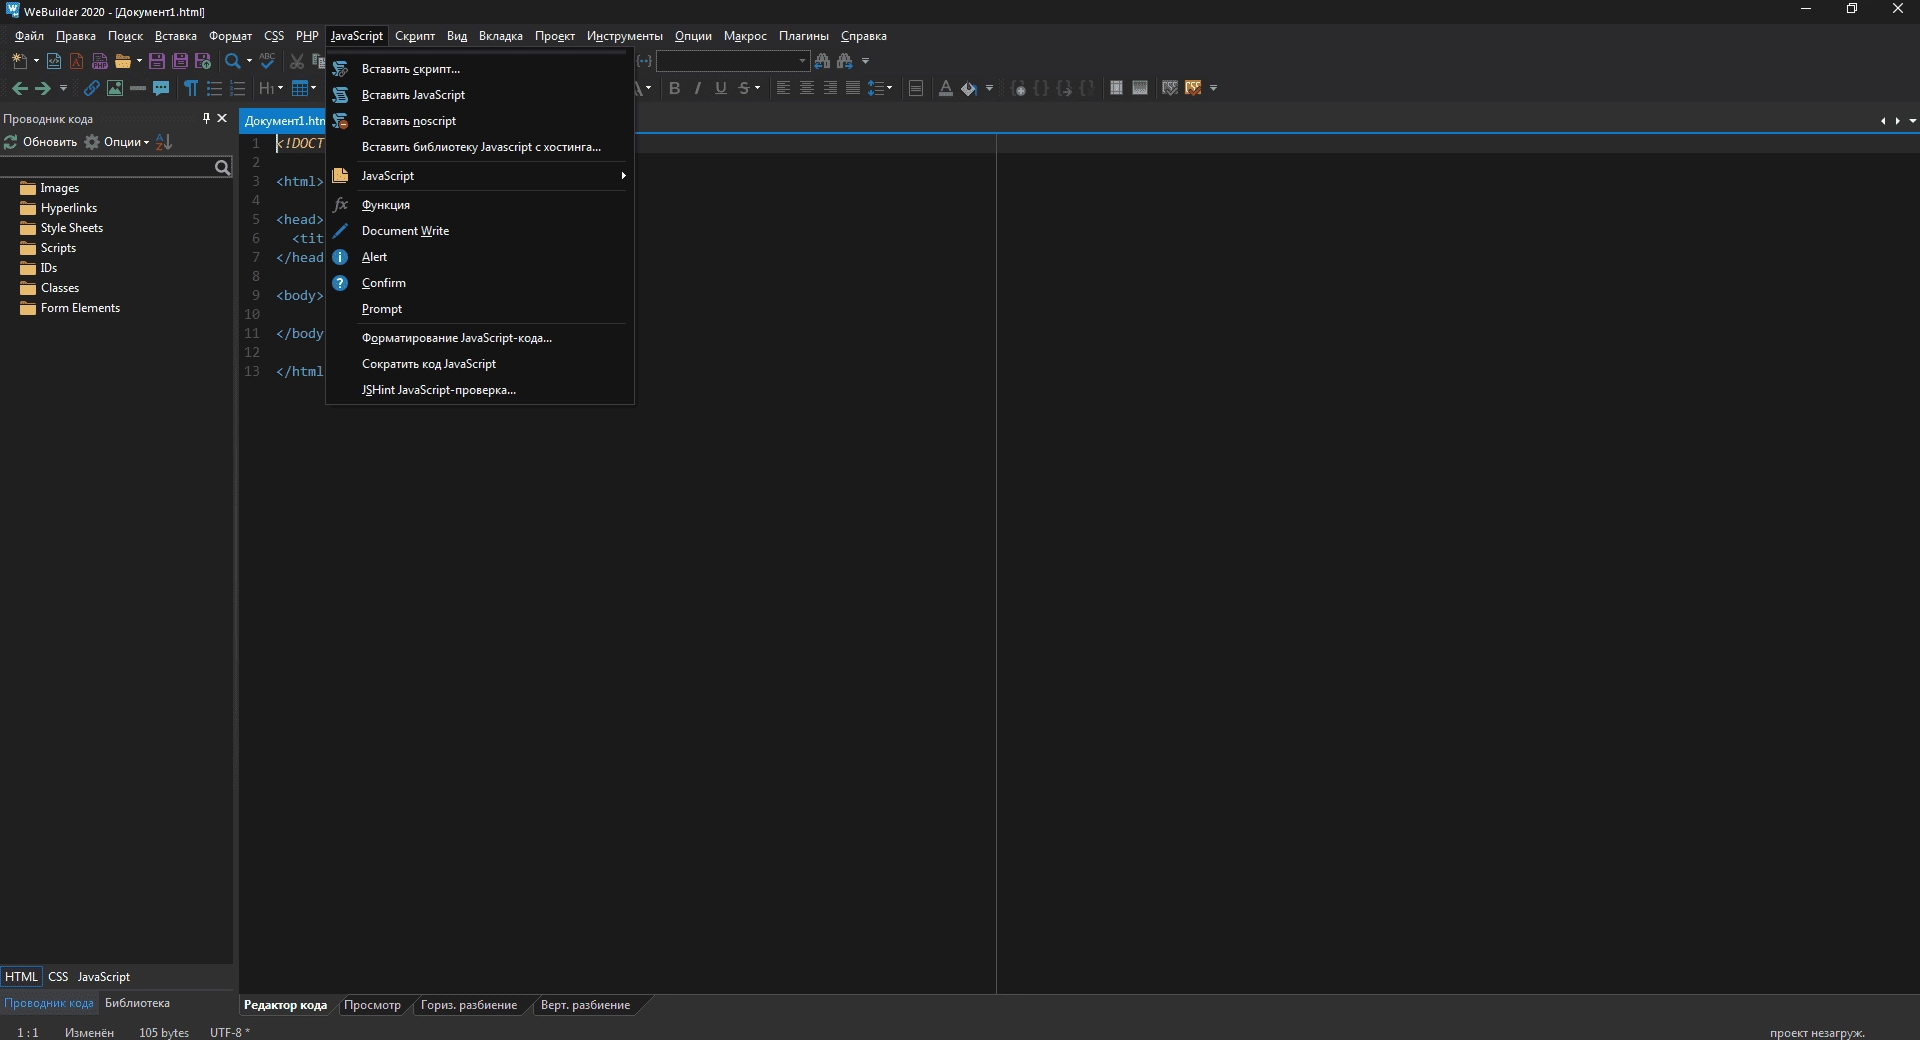Click the open folder icon in toolbar
The width and height of the screenshot is (1920, 1040).
click(x=122, y=61)
